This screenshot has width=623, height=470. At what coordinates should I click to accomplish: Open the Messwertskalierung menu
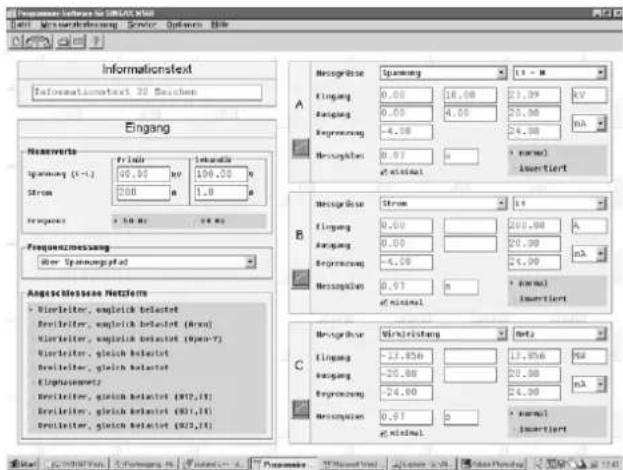[x=79, y=25]
